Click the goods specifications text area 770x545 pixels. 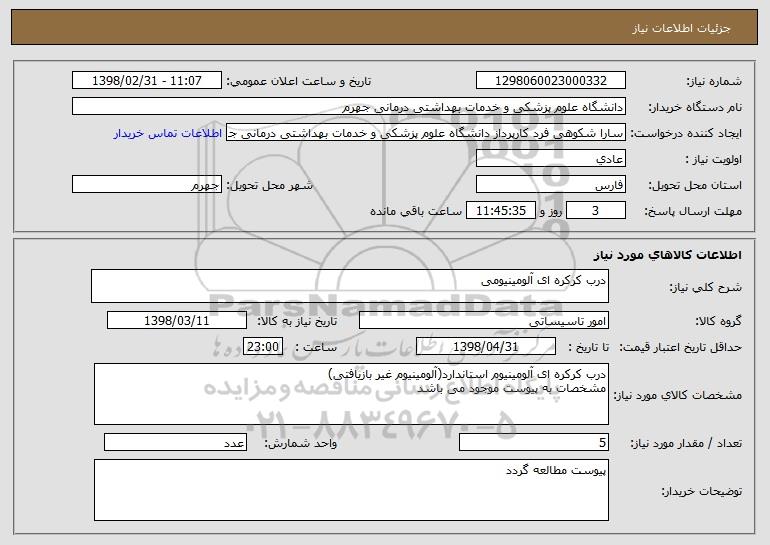[x=351, y=394]
